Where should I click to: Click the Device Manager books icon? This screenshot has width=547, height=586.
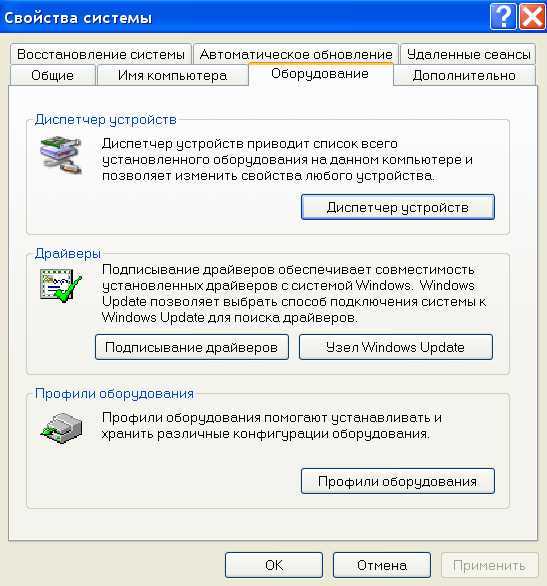[61, 155]
